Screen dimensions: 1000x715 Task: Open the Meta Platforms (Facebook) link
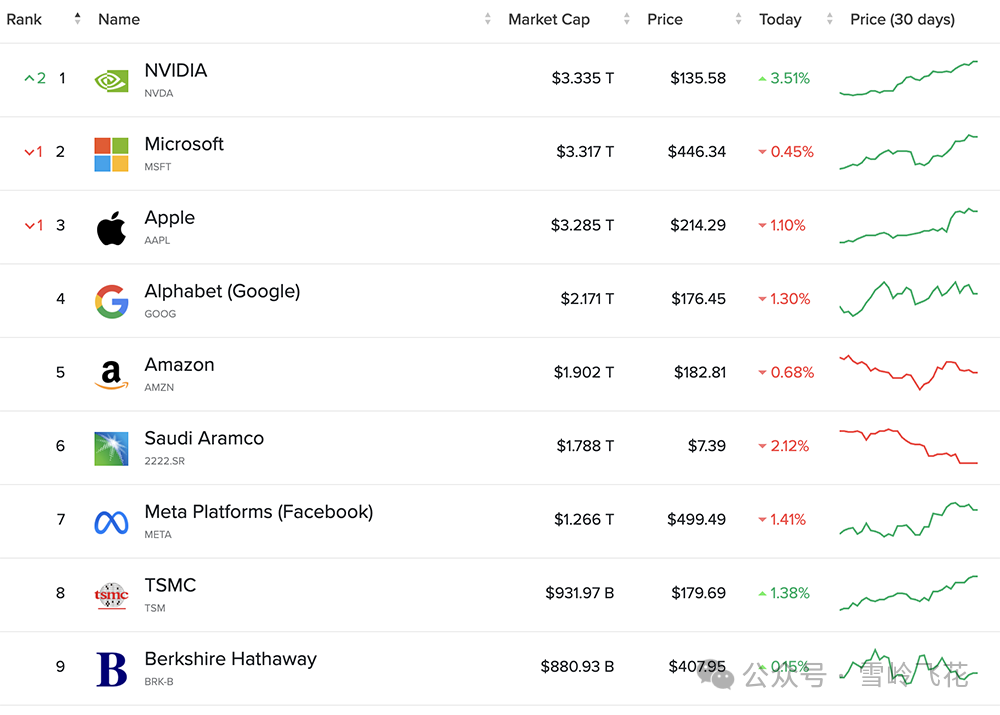[x=258, y=512]
